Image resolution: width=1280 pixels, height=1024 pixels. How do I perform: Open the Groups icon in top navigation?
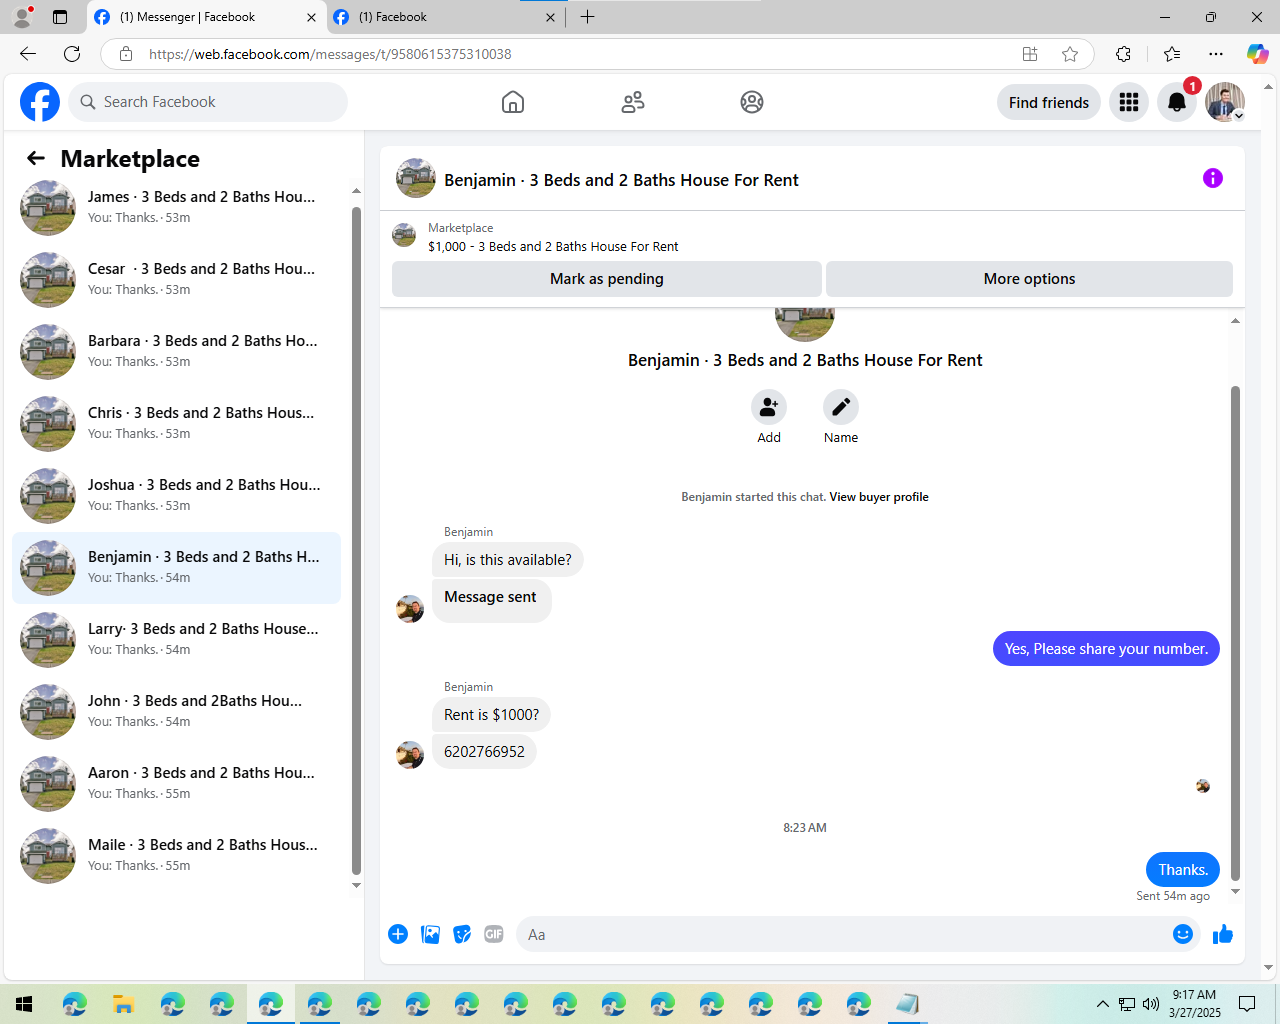coord(752,102)
